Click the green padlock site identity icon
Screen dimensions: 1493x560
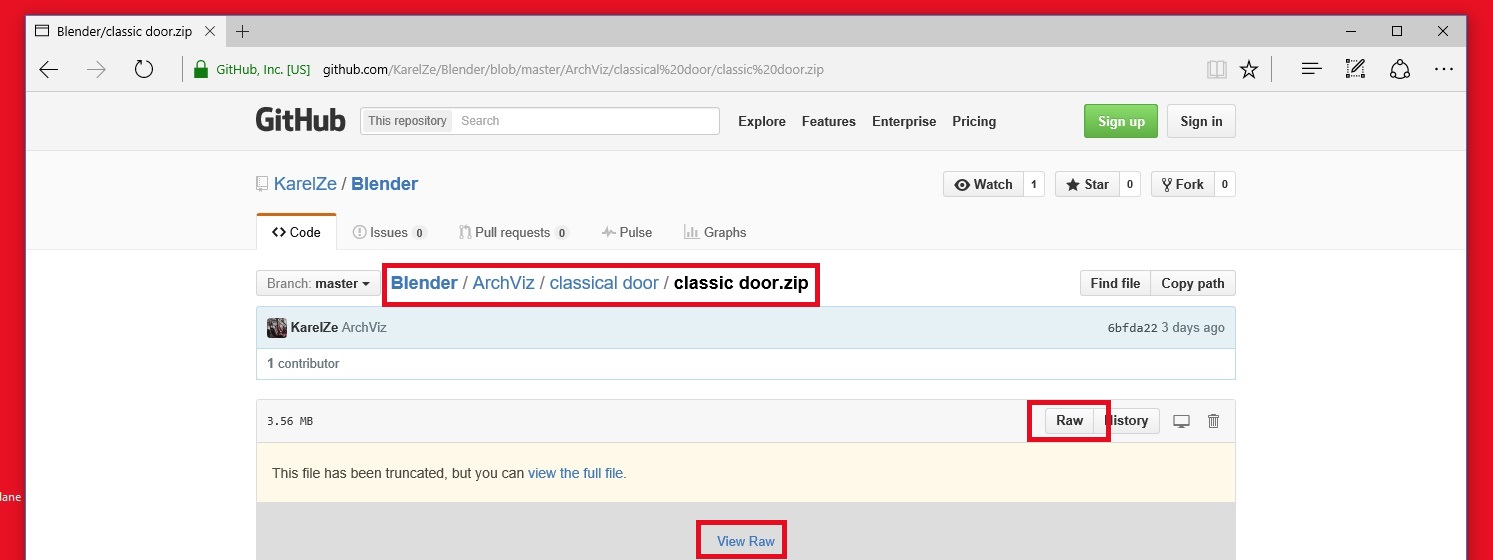click(x=200, y=70)
